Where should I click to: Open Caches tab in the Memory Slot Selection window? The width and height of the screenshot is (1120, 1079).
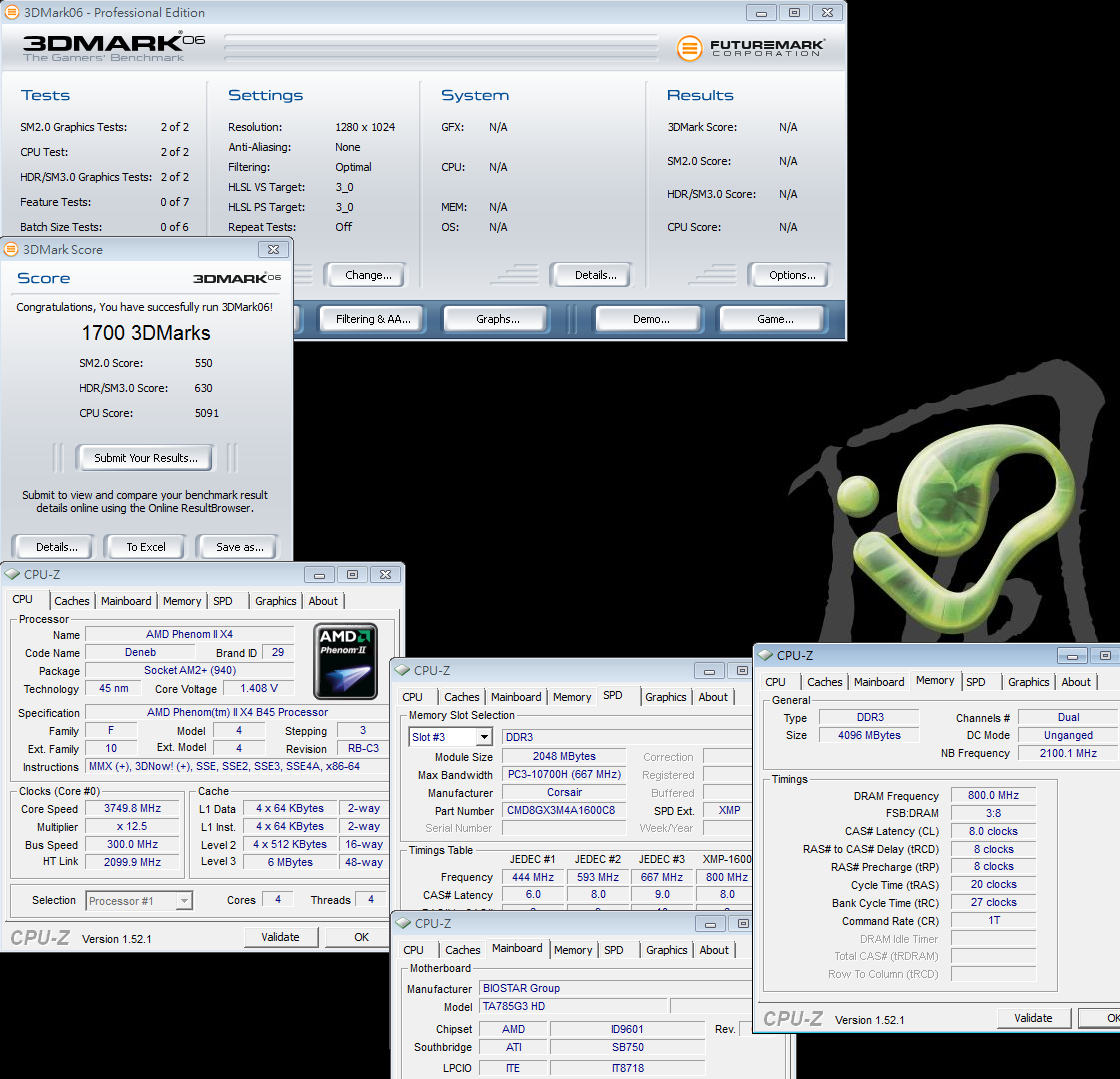461,696
